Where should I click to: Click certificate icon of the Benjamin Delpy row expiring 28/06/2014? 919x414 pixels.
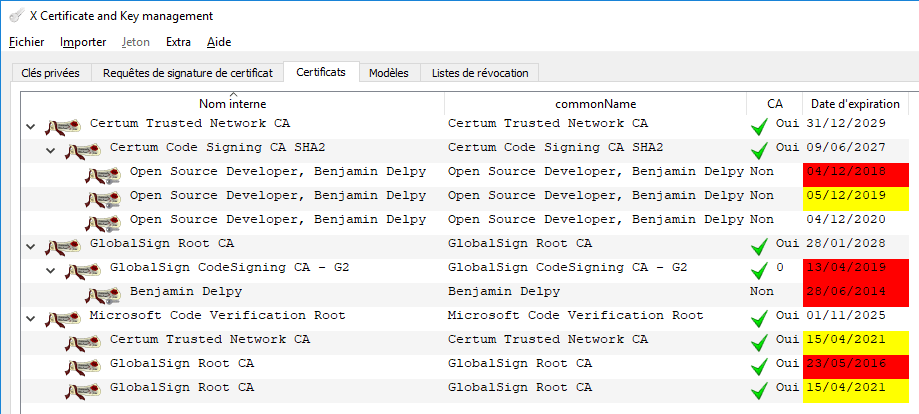coord(103,294)
